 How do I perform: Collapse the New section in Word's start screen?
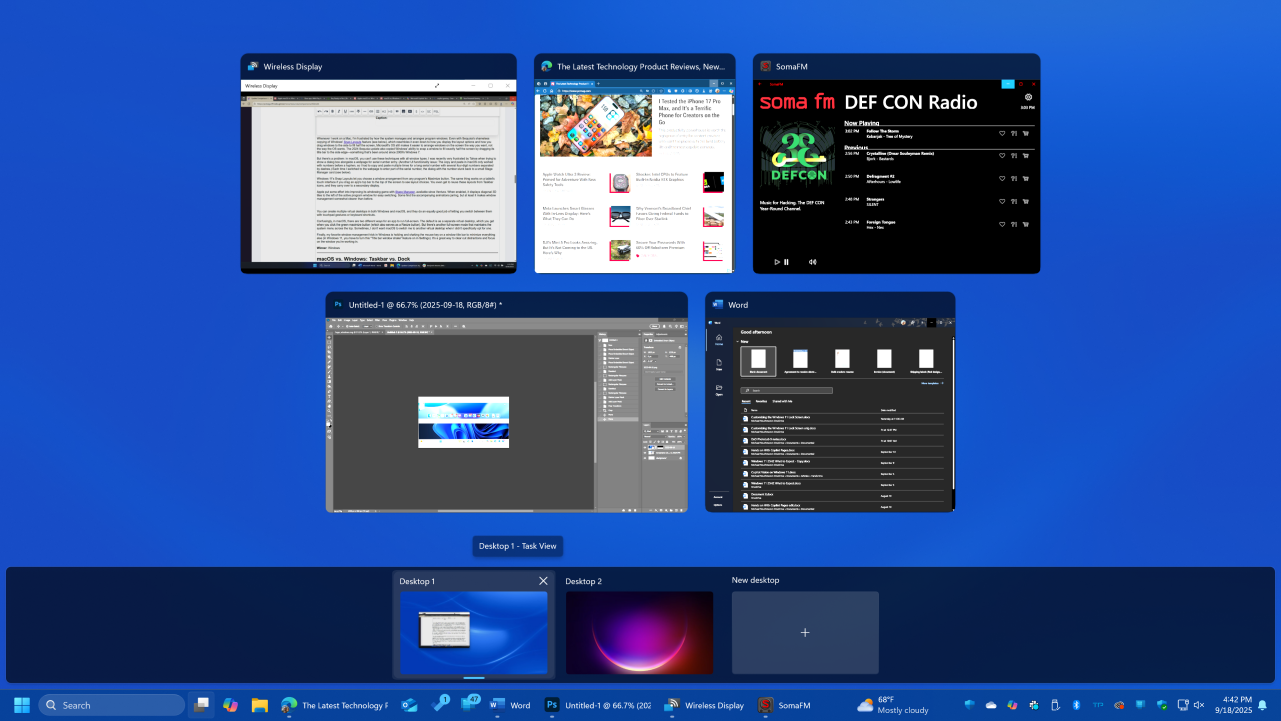pyautogui.click(x=737, y=341)
